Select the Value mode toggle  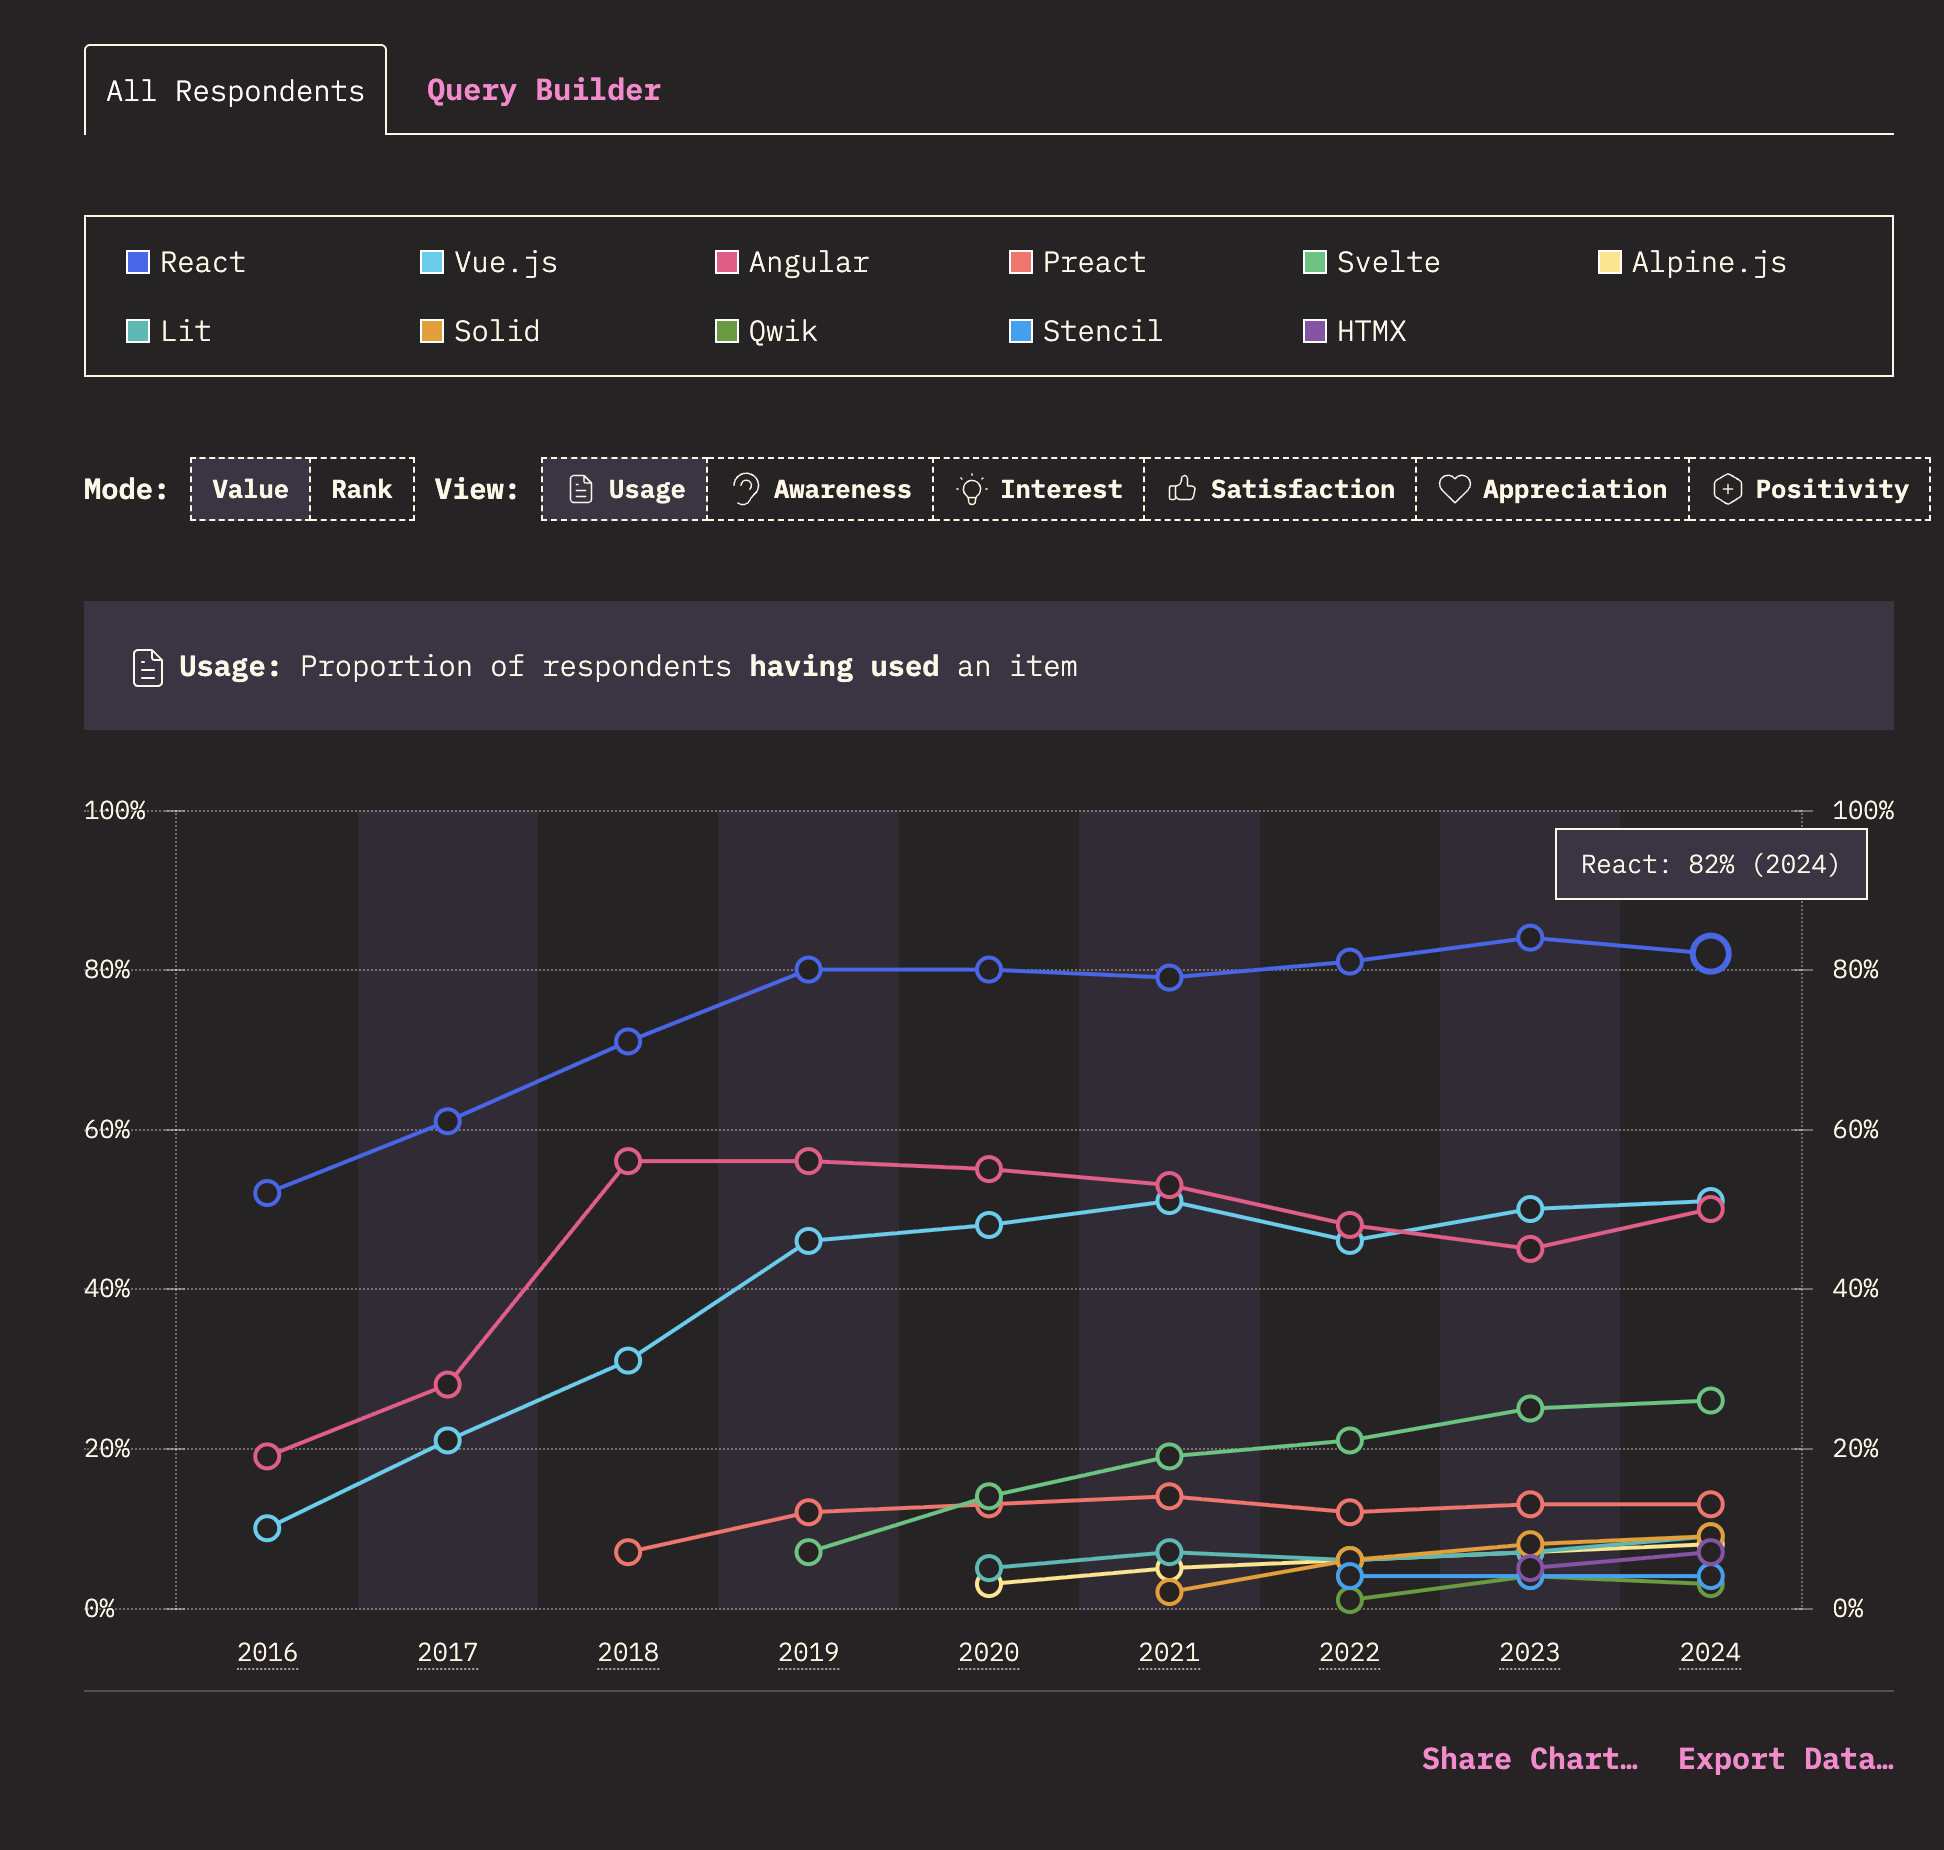point(250,489)
